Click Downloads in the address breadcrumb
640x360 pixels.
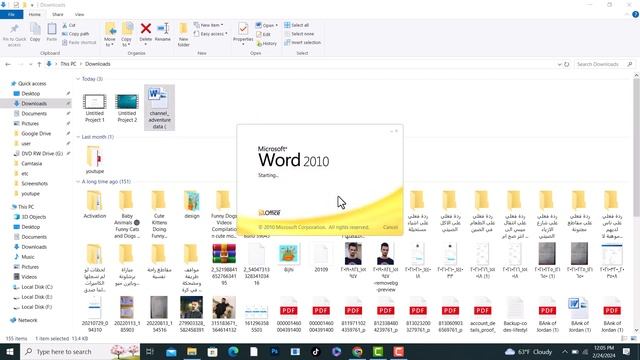[98, 64]
